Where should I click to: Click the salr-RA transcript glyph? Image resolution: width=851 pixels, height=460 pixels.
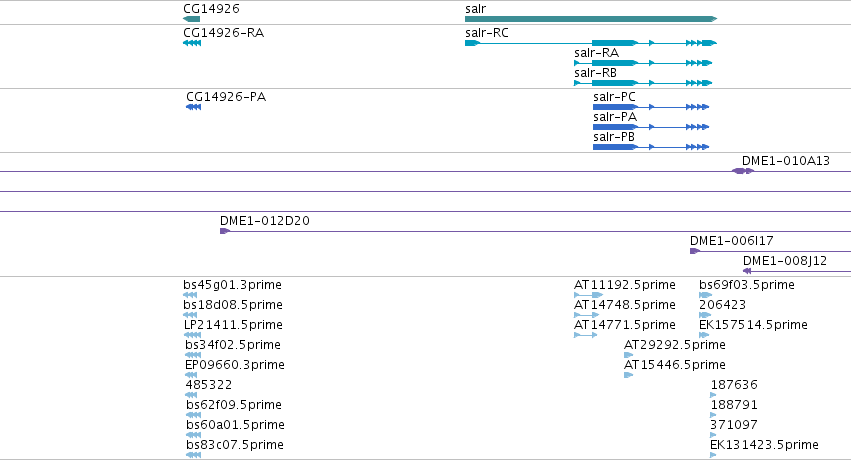click(x=643, y=63)
